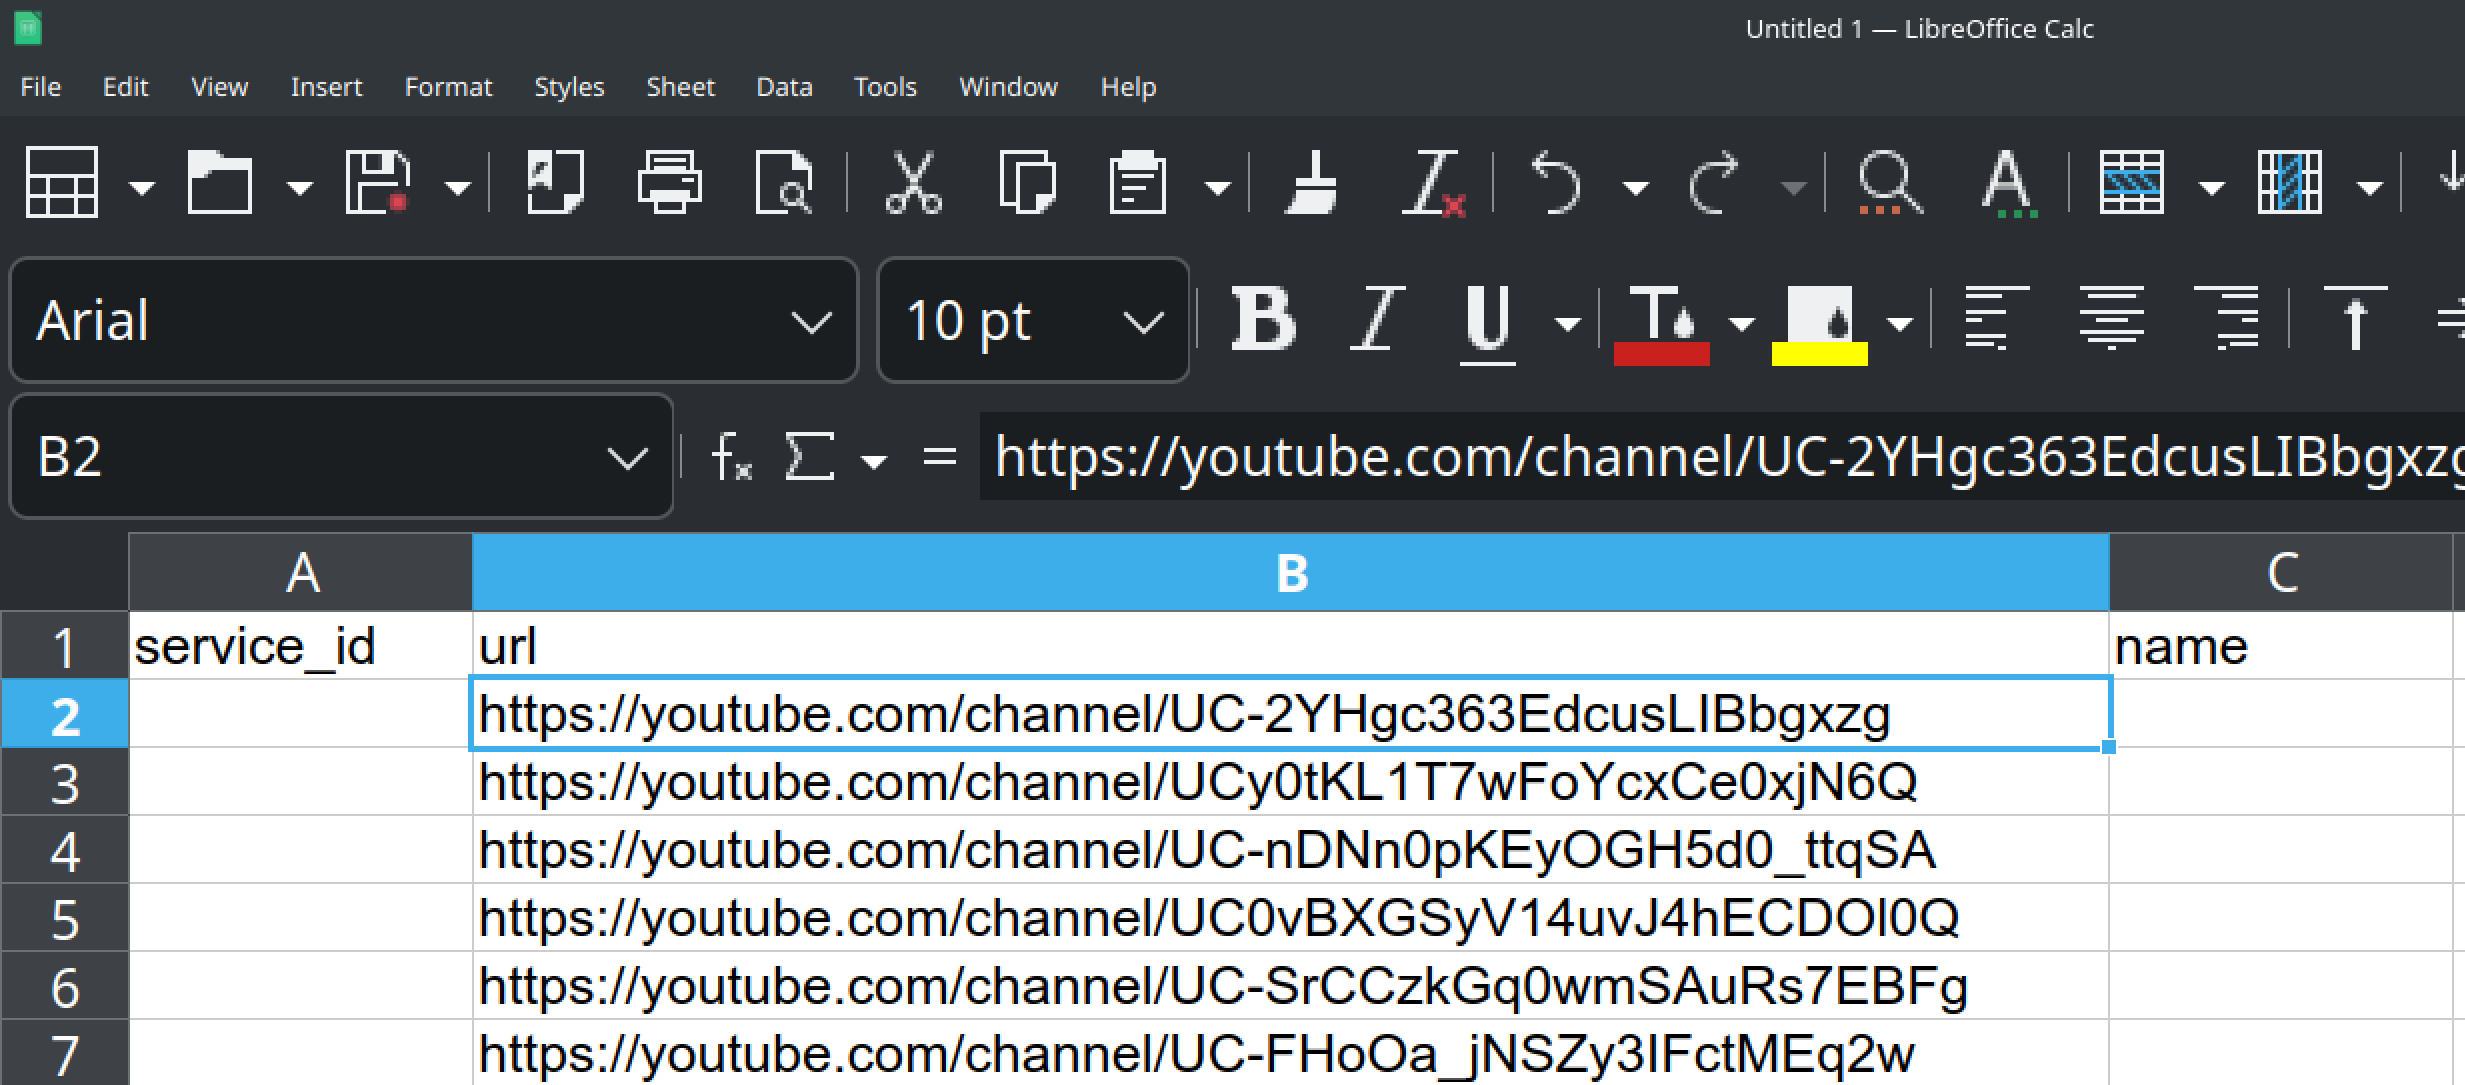The height and width of the screenshot is (1085, 2465).
Task: Click the Save icon
Action: pos(377,182)
